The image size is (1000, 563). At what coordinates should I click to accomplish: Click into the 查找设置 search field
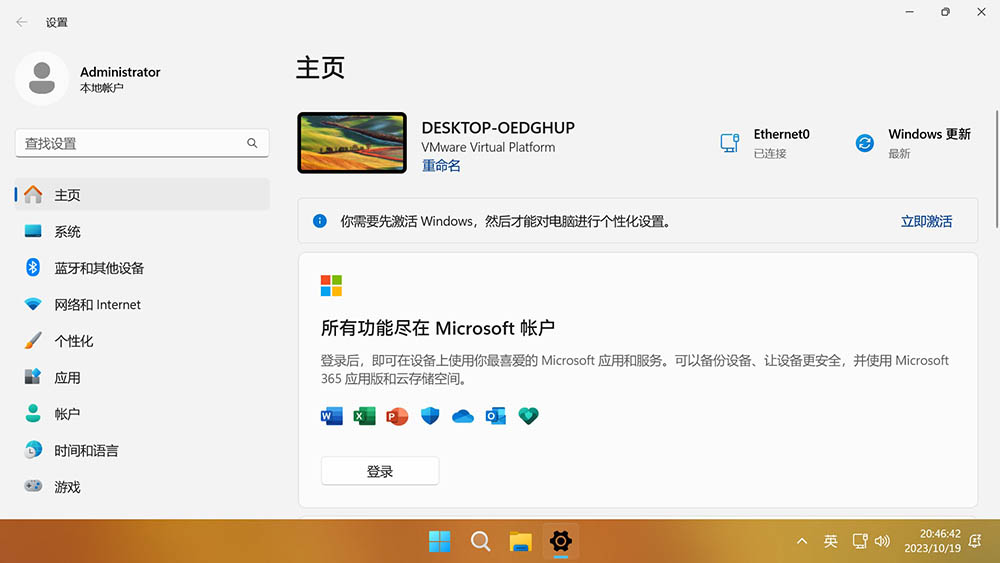[142, 143]
